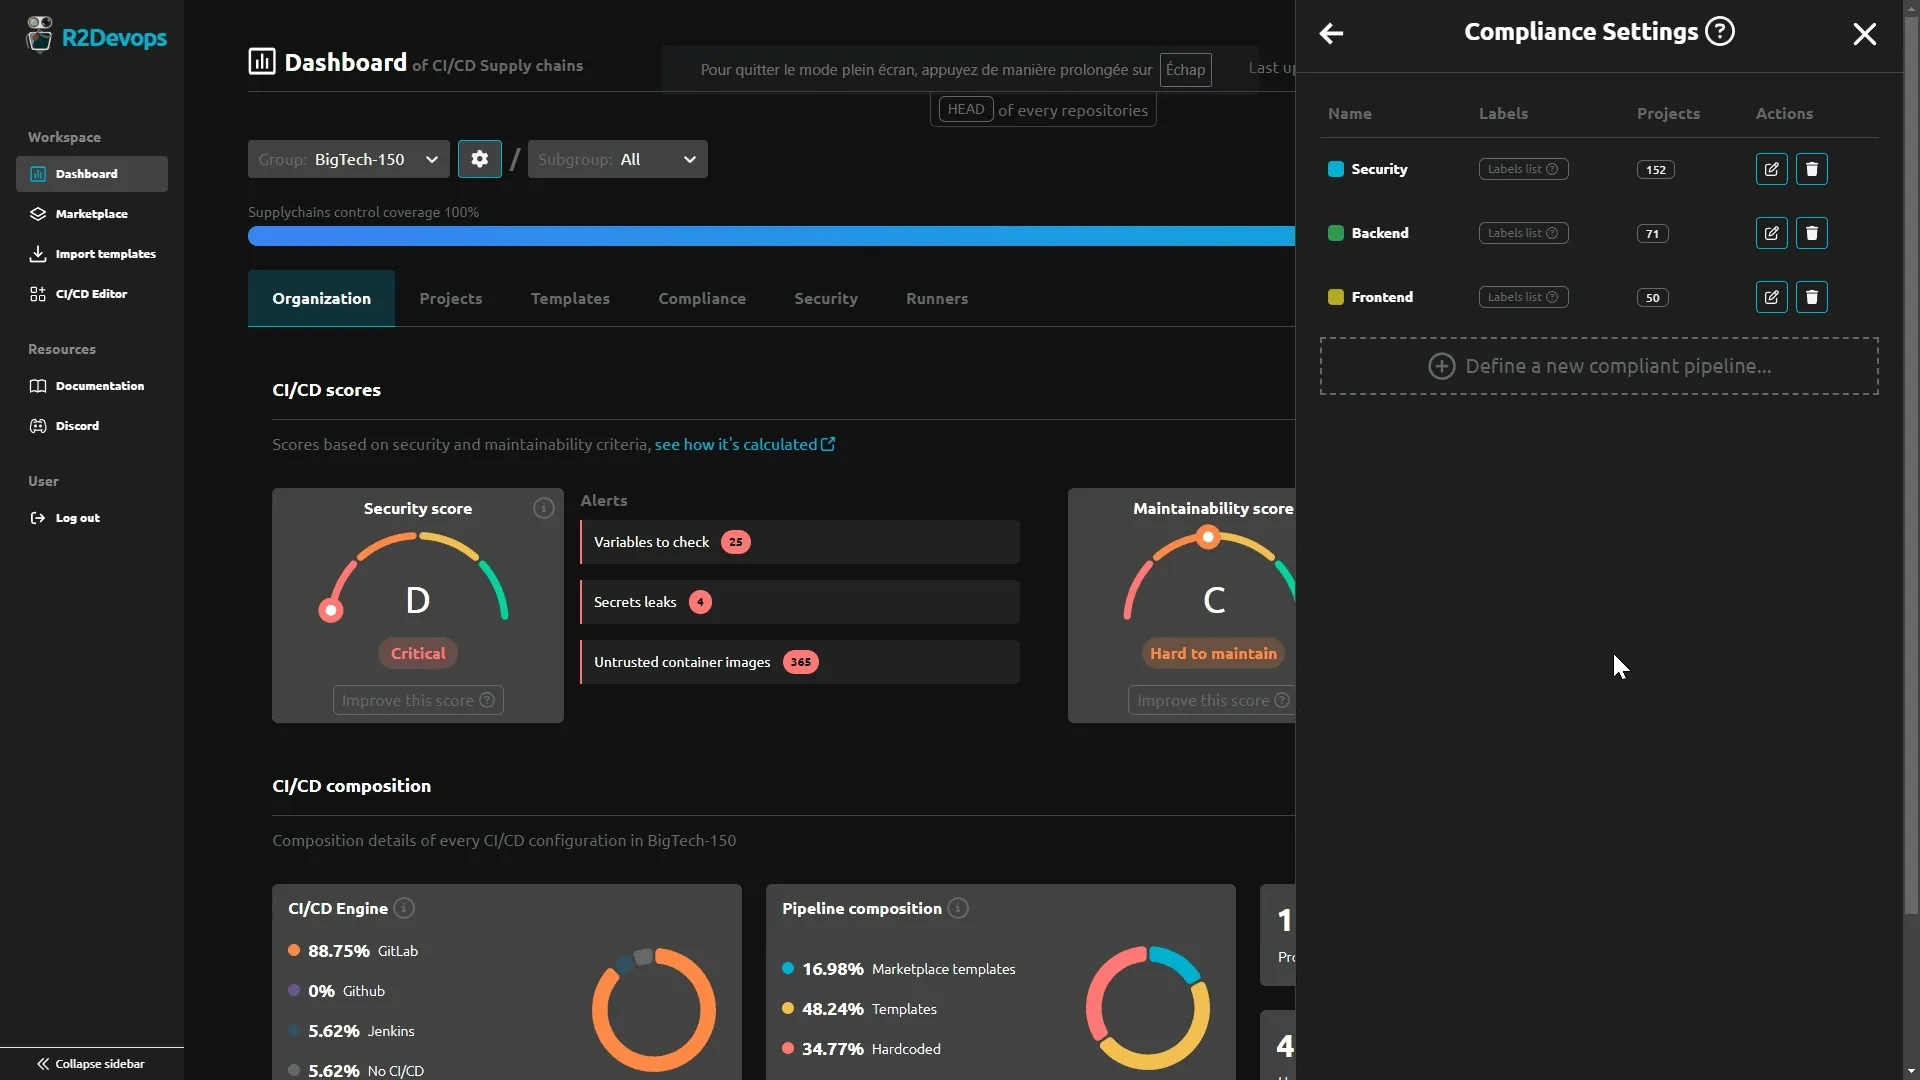Open the labels list for Frontend
Screen dimensions: 1920x1080
[x=1522, y=297]
